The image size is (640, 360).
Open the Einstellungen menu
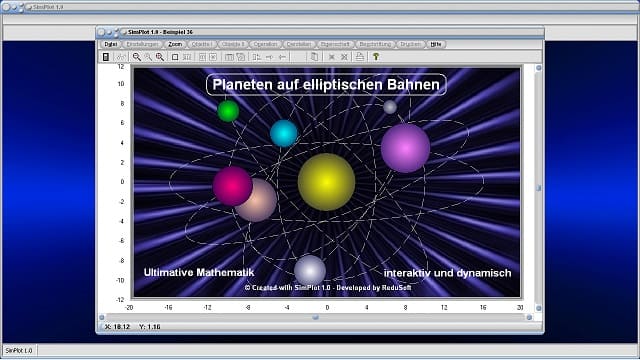(142, 44)
